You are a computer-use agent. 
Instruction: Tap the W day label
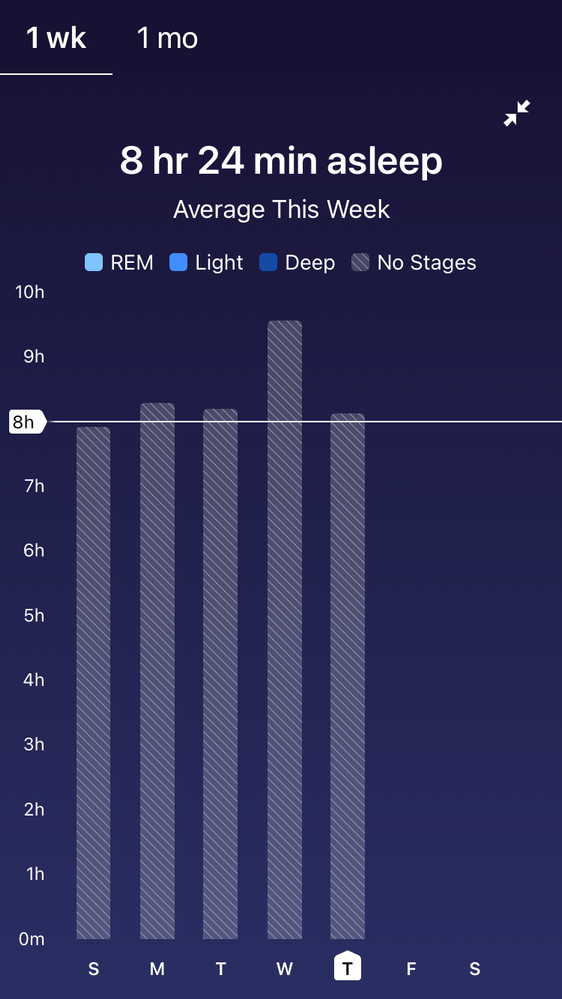pos(284,970)
